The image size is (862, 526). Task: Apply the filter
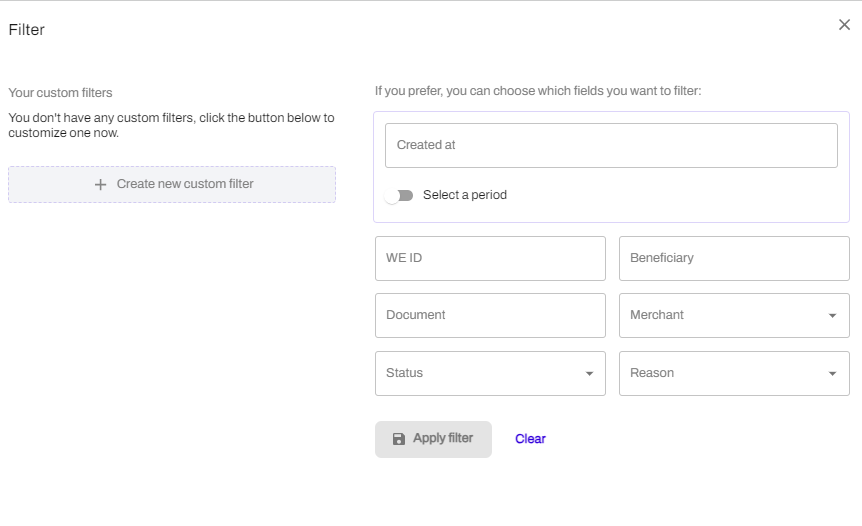point(433,439)
